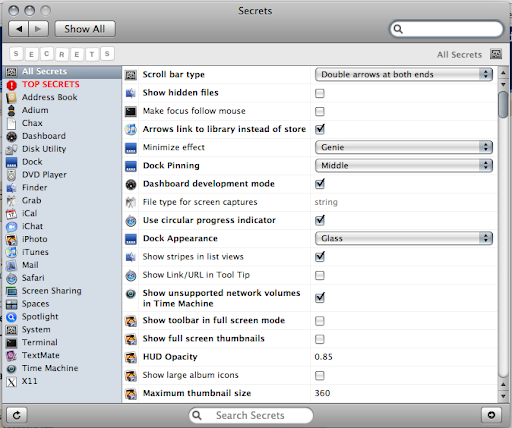
Task: Open the Minimize effect Genie dropdown
Action: pos(404,147)
